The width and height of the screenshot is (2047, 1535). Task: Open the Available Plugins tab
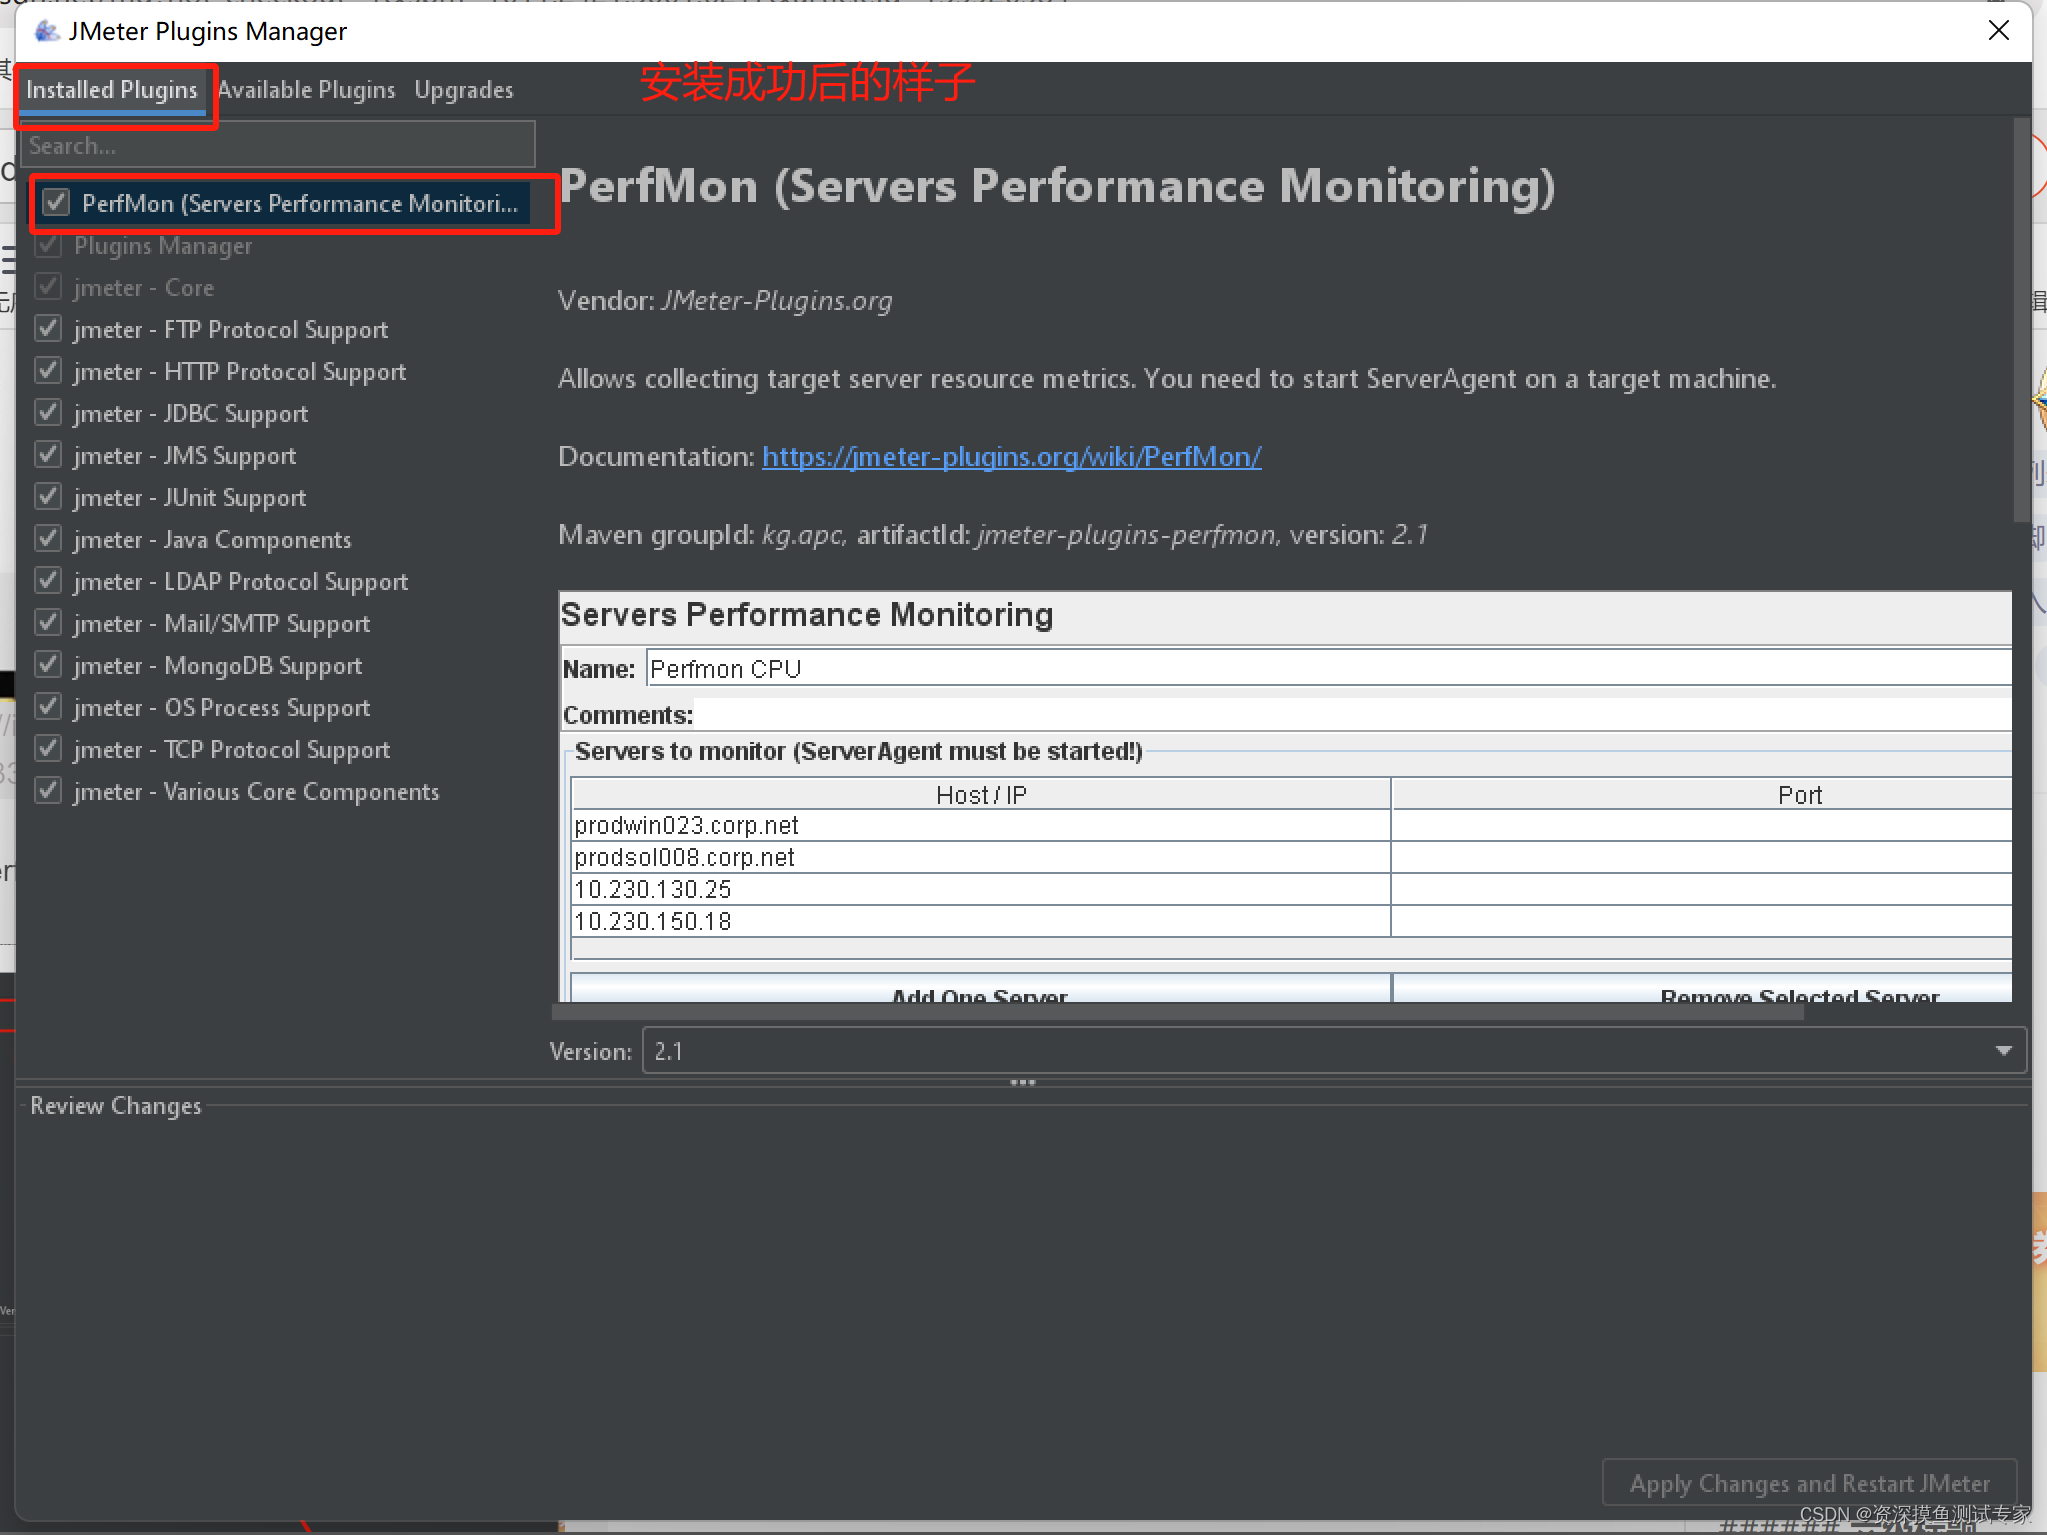click(306, 90)
